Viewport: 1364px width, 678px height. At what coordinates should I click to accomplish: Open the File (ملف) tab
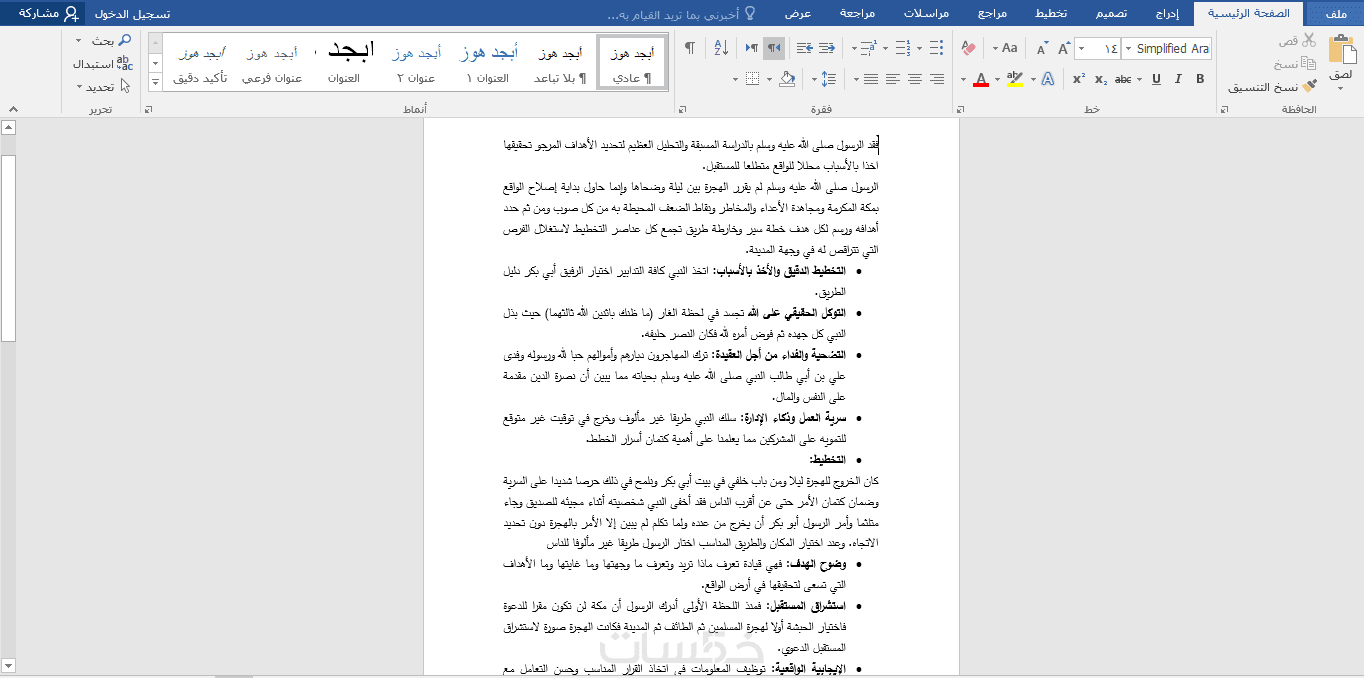click(x=1335, y=13)
